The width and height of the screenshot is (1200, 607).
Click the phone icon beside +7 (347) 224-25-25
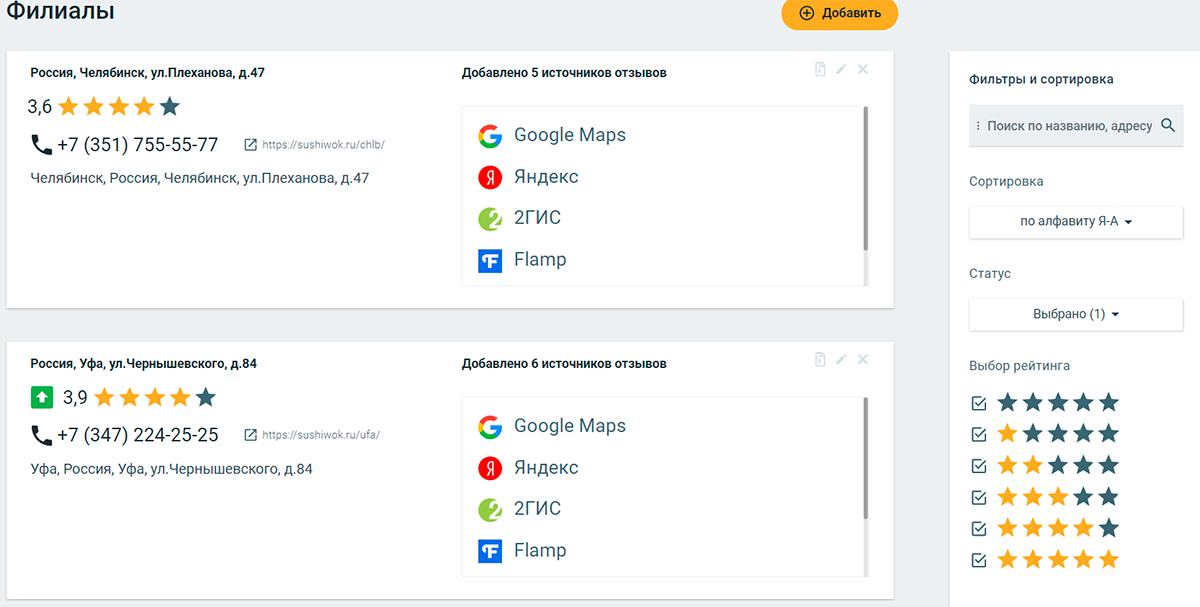pyautogui.click(x=41, y=435)
